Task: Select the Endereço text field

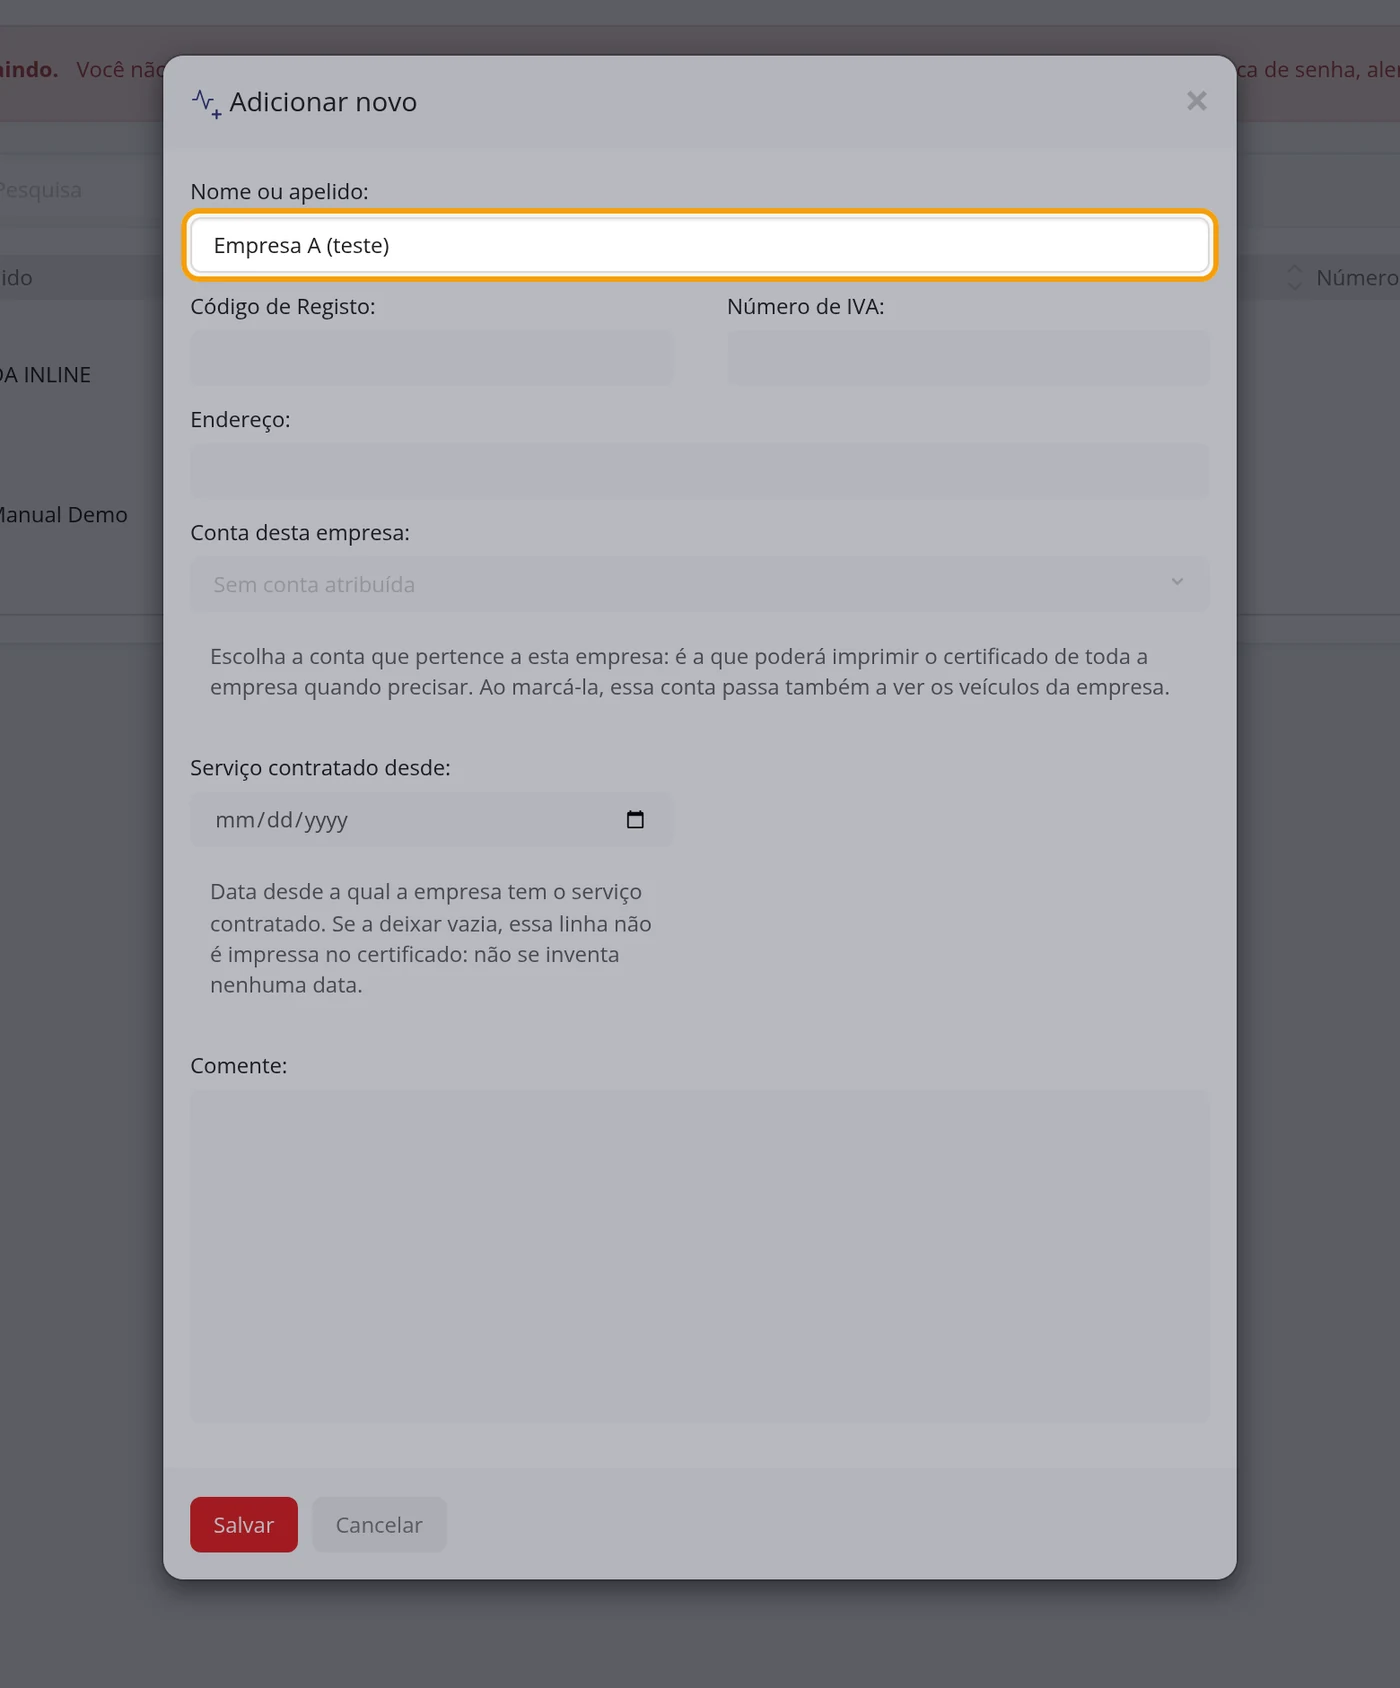Action: pos(700,471)
